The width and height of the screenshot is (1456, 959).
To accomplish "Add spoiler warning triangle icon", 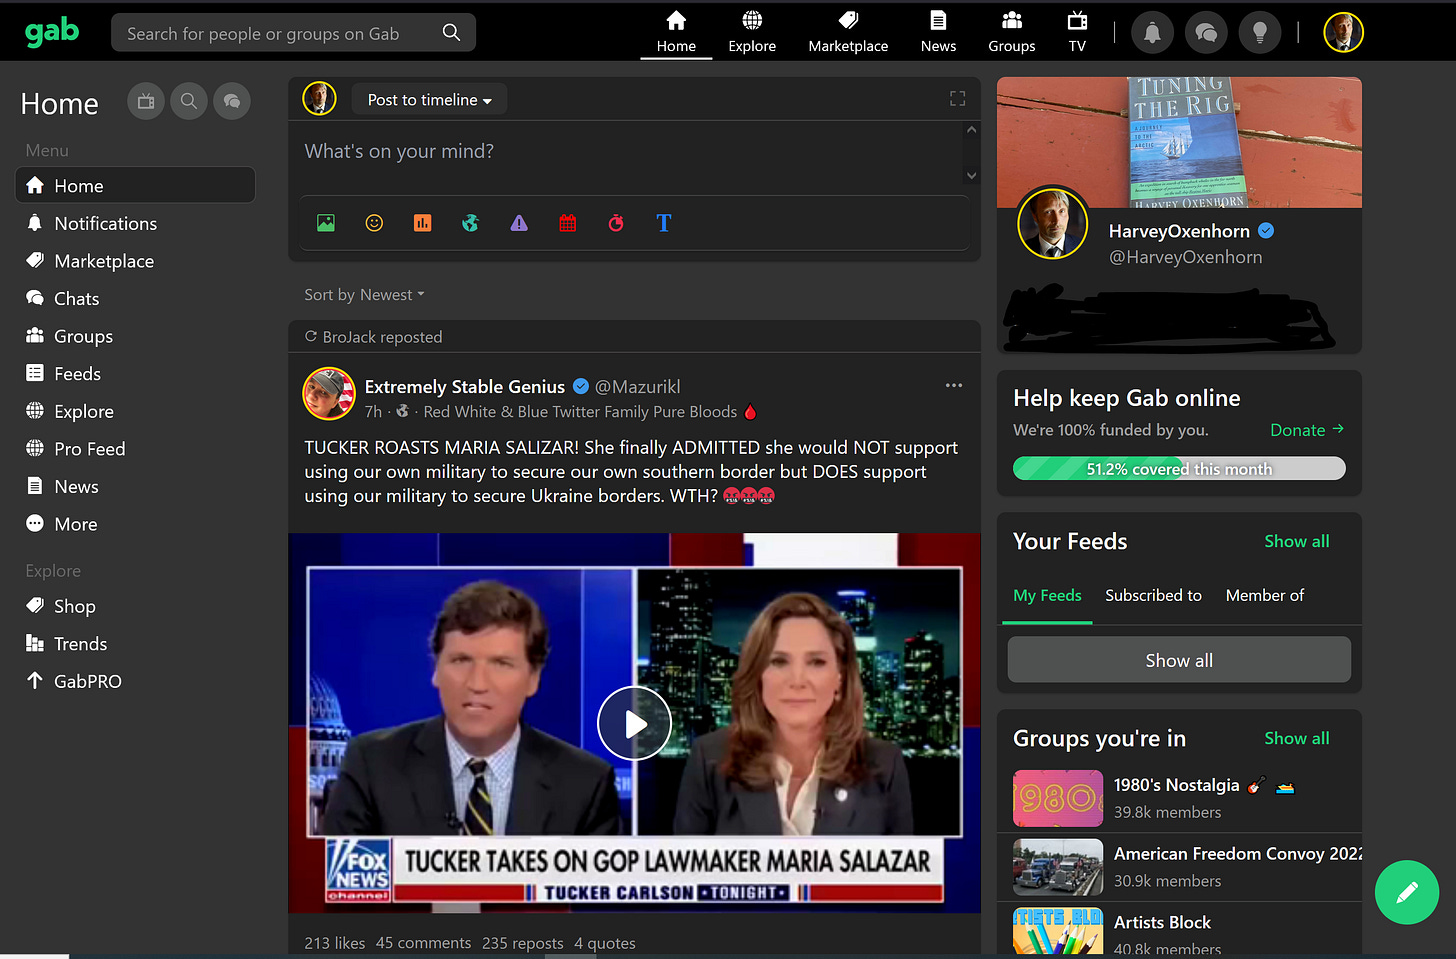I will click(519, 223).
